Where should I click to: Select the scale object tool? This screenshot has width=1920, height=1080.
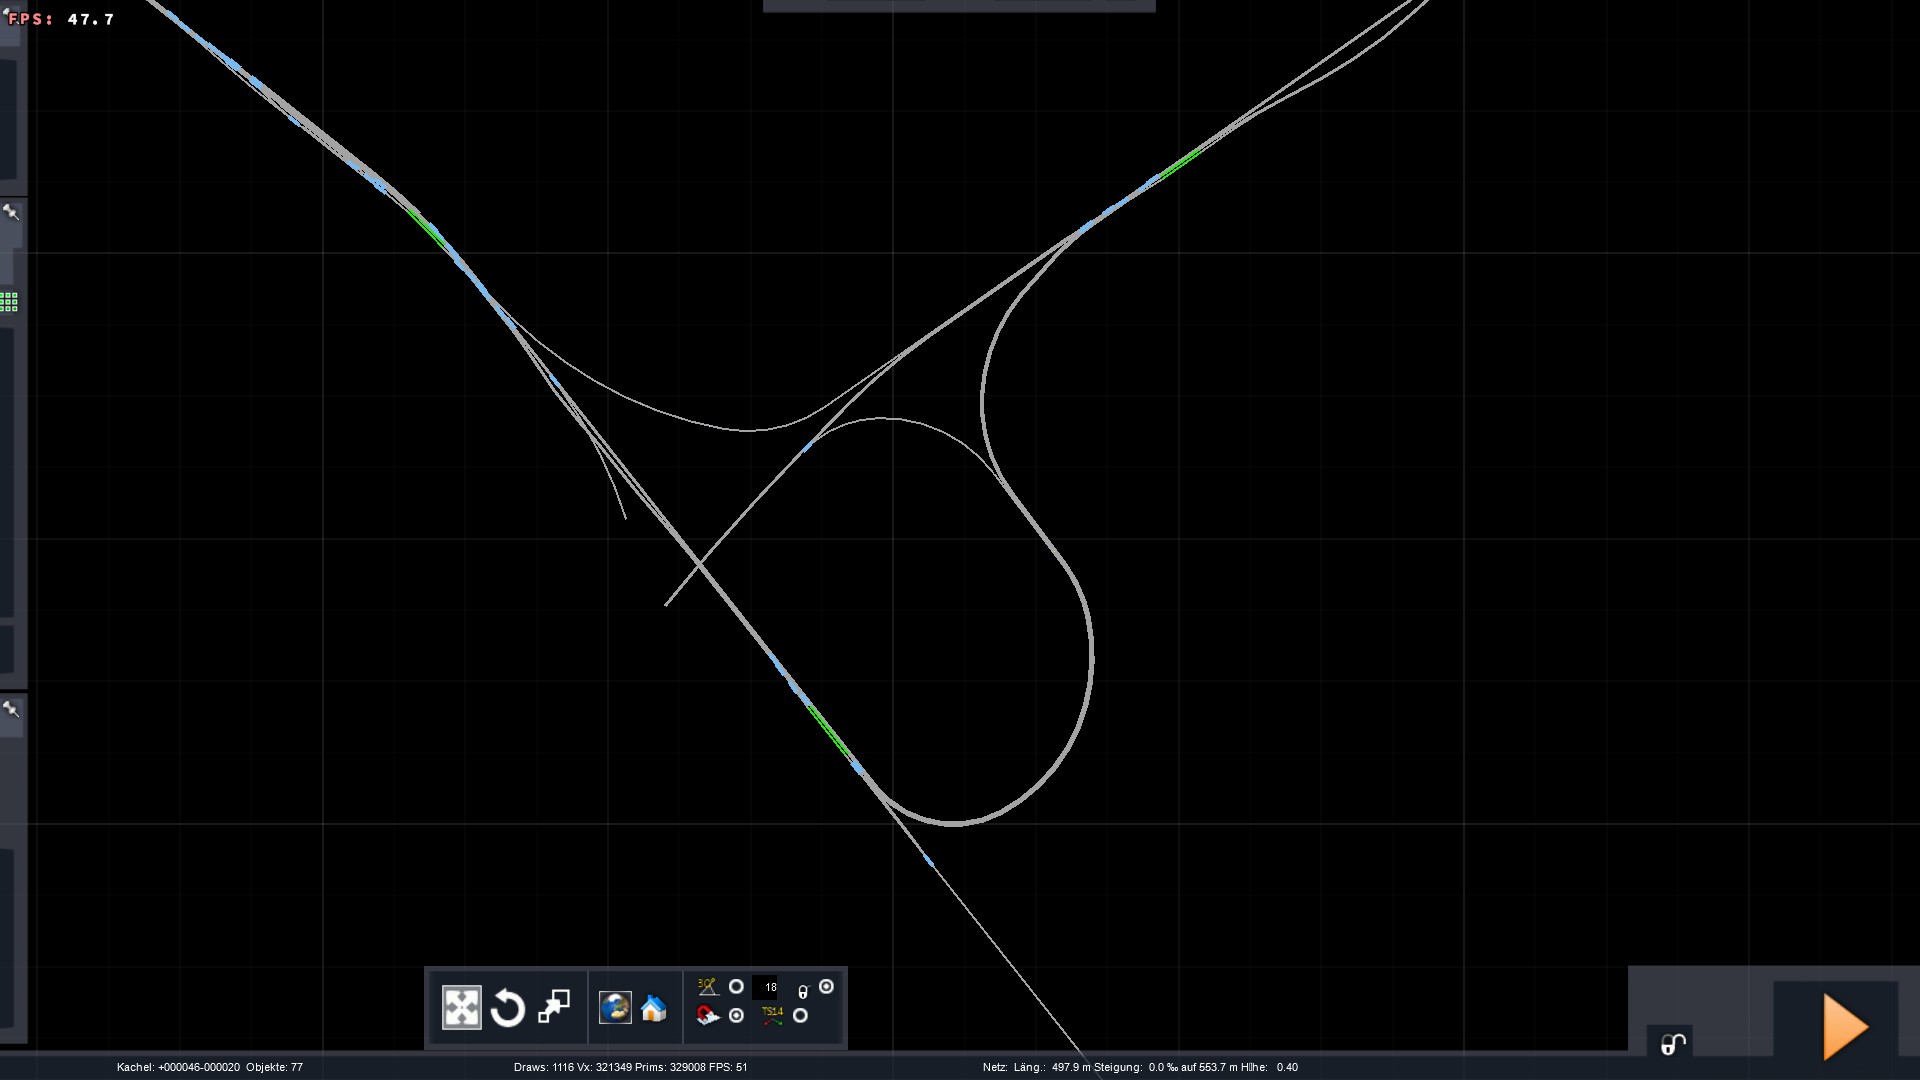coord(554,1007)
